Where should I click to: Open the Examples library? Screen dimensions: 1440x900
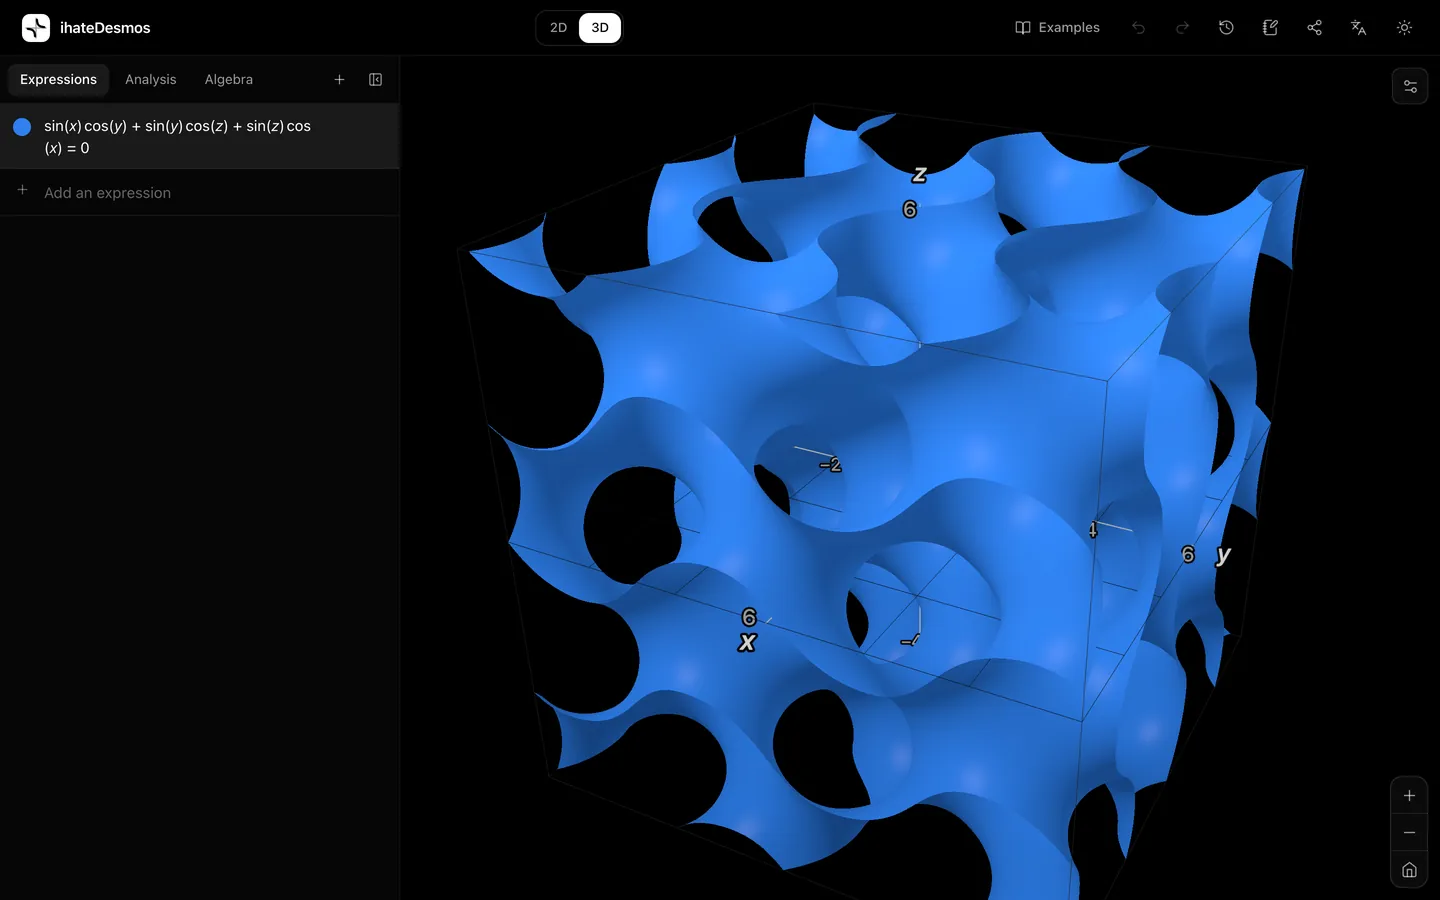tap(1057, 28)
